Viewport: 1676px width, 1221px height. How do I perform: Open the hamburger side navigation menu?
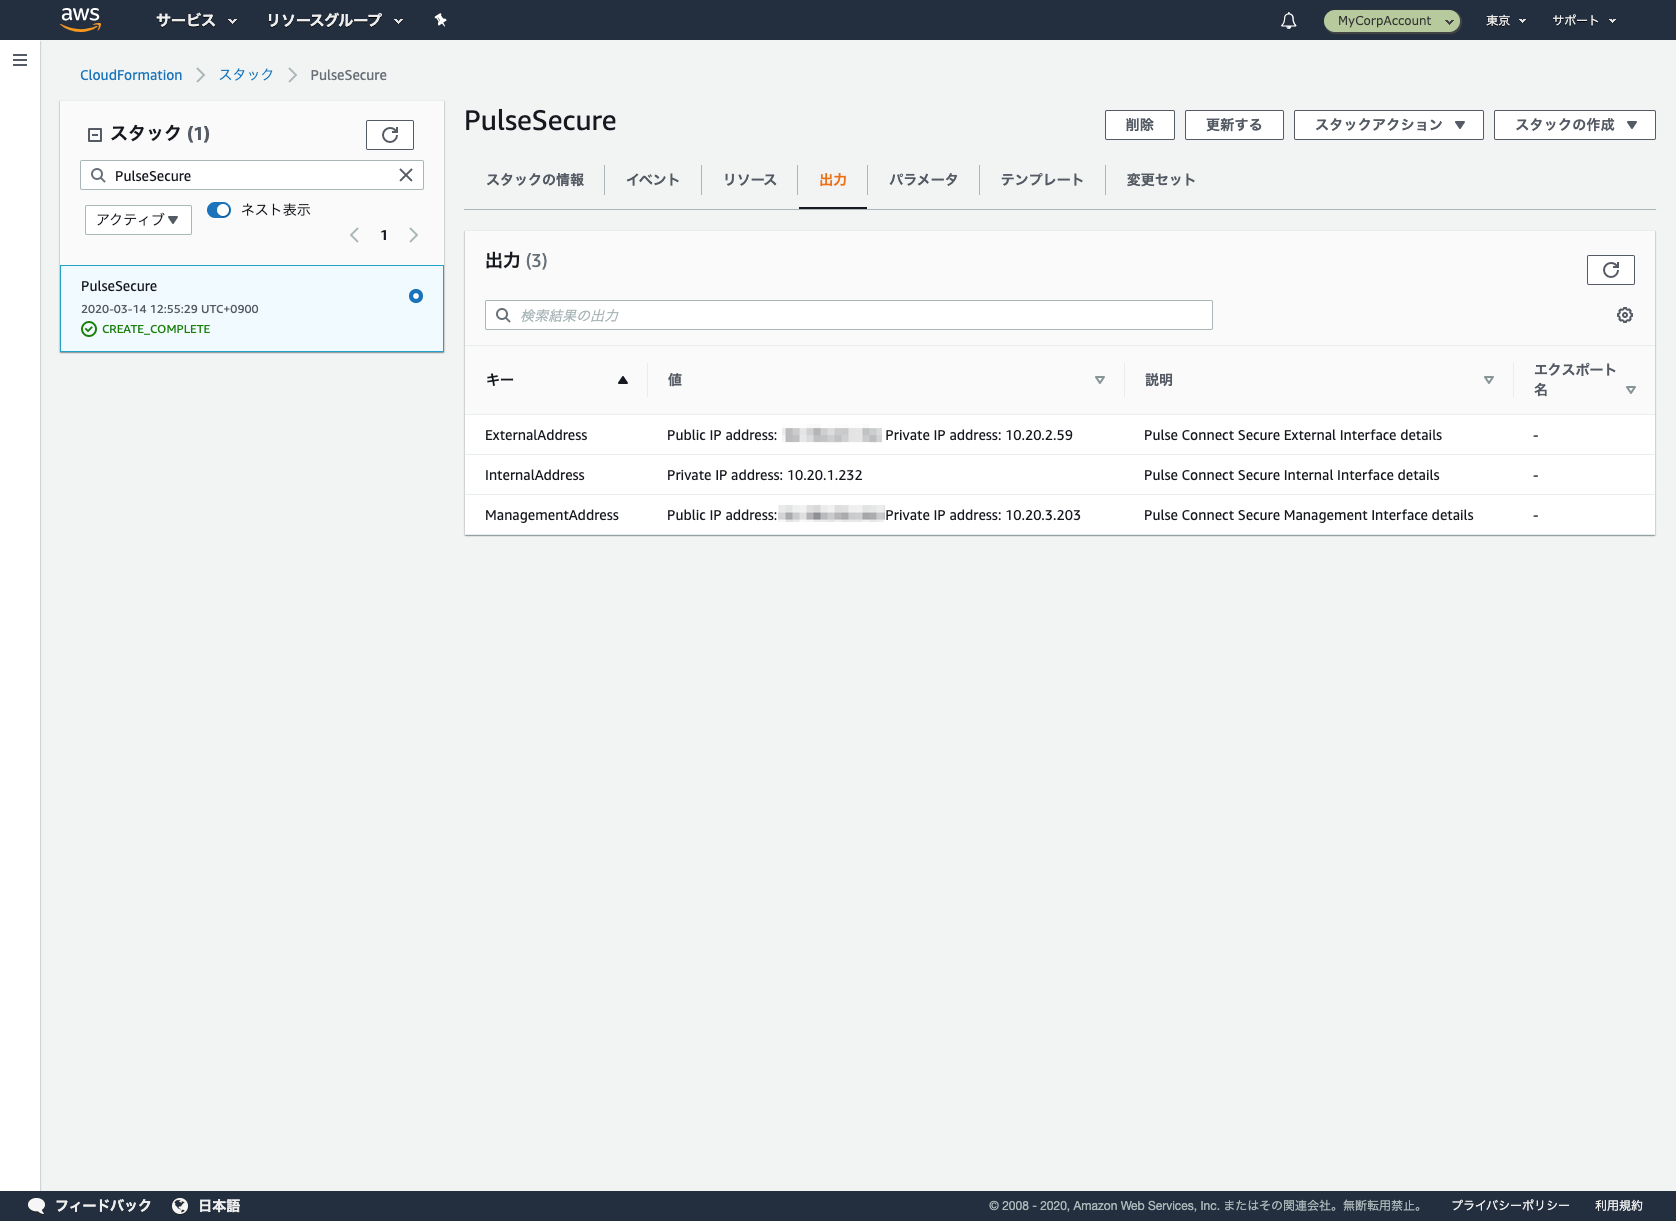(20, 60)
